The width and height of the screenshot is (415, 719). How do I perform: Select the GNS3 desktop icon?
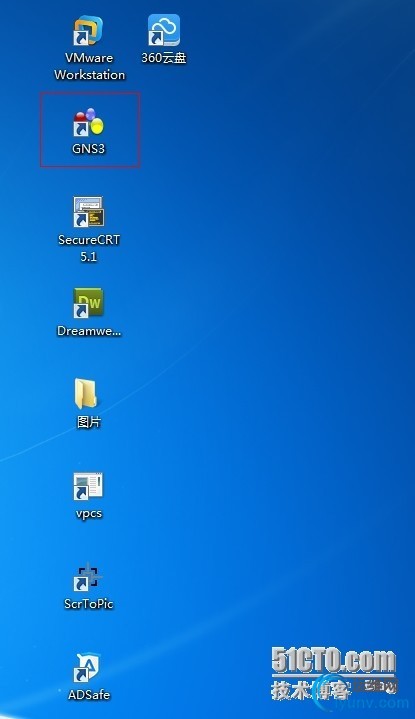89,122
